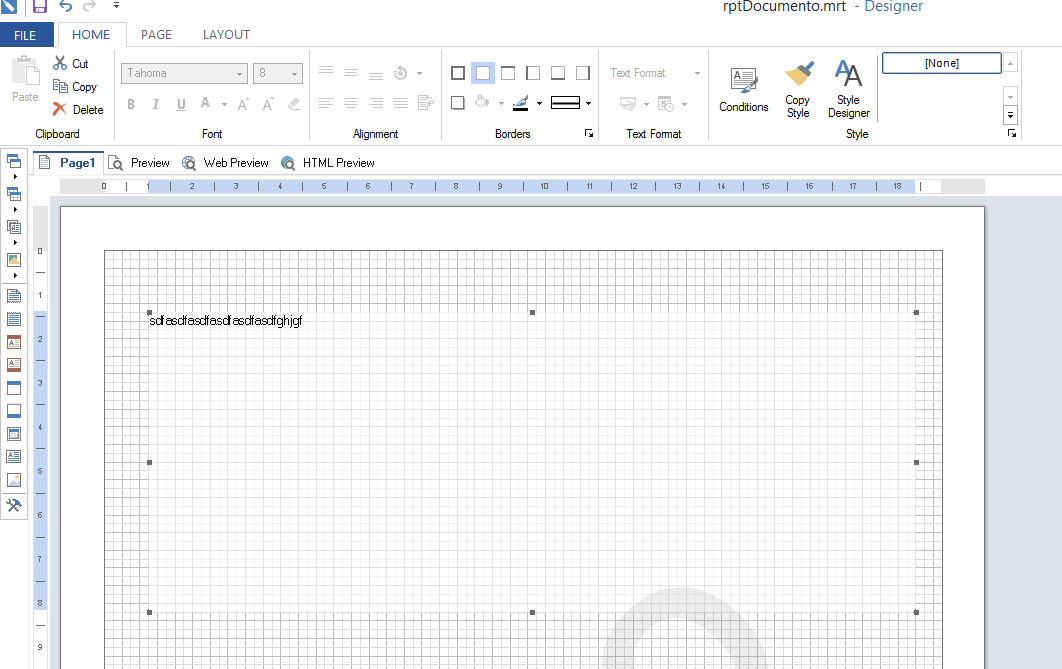The width and height of the screenshot is (1062, 669).
Task: Open the Tahoma font name dropdown
Action: pos(239,73)
